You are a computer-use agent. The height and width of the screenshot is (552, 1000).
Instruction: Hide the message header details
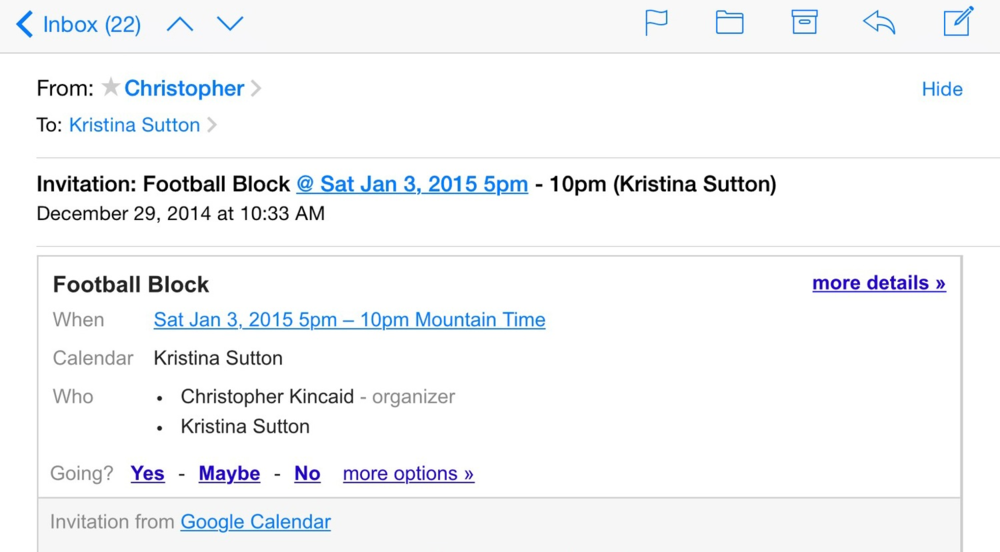coord(942,89)
